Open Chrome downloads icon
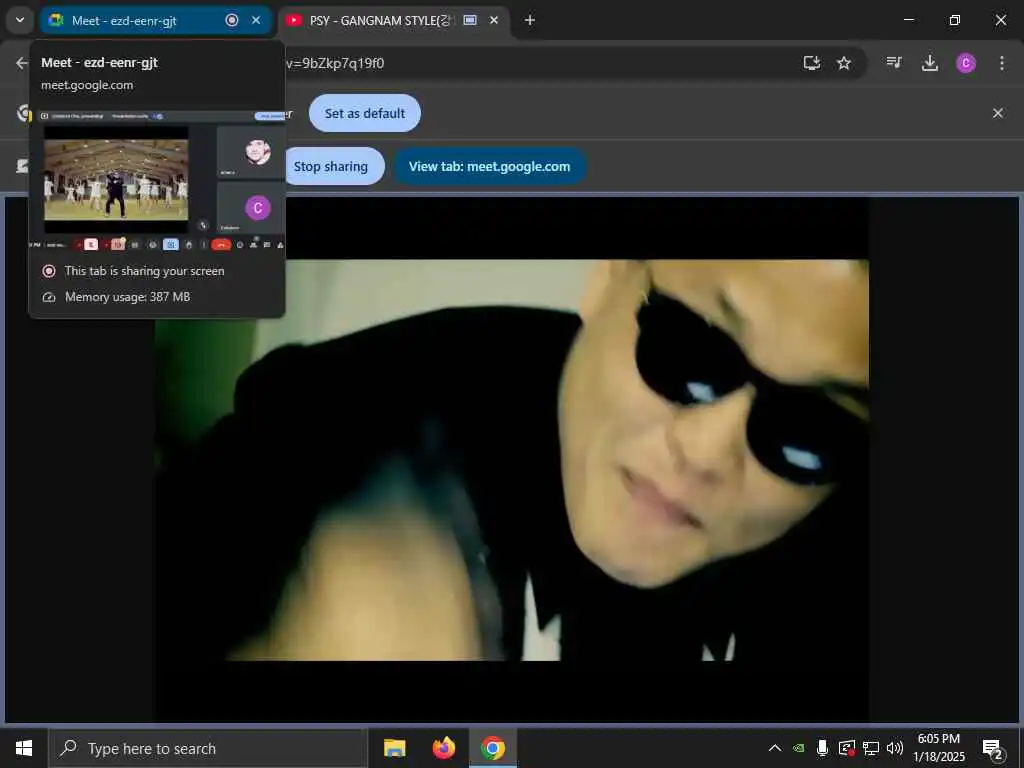 (930, 63)
